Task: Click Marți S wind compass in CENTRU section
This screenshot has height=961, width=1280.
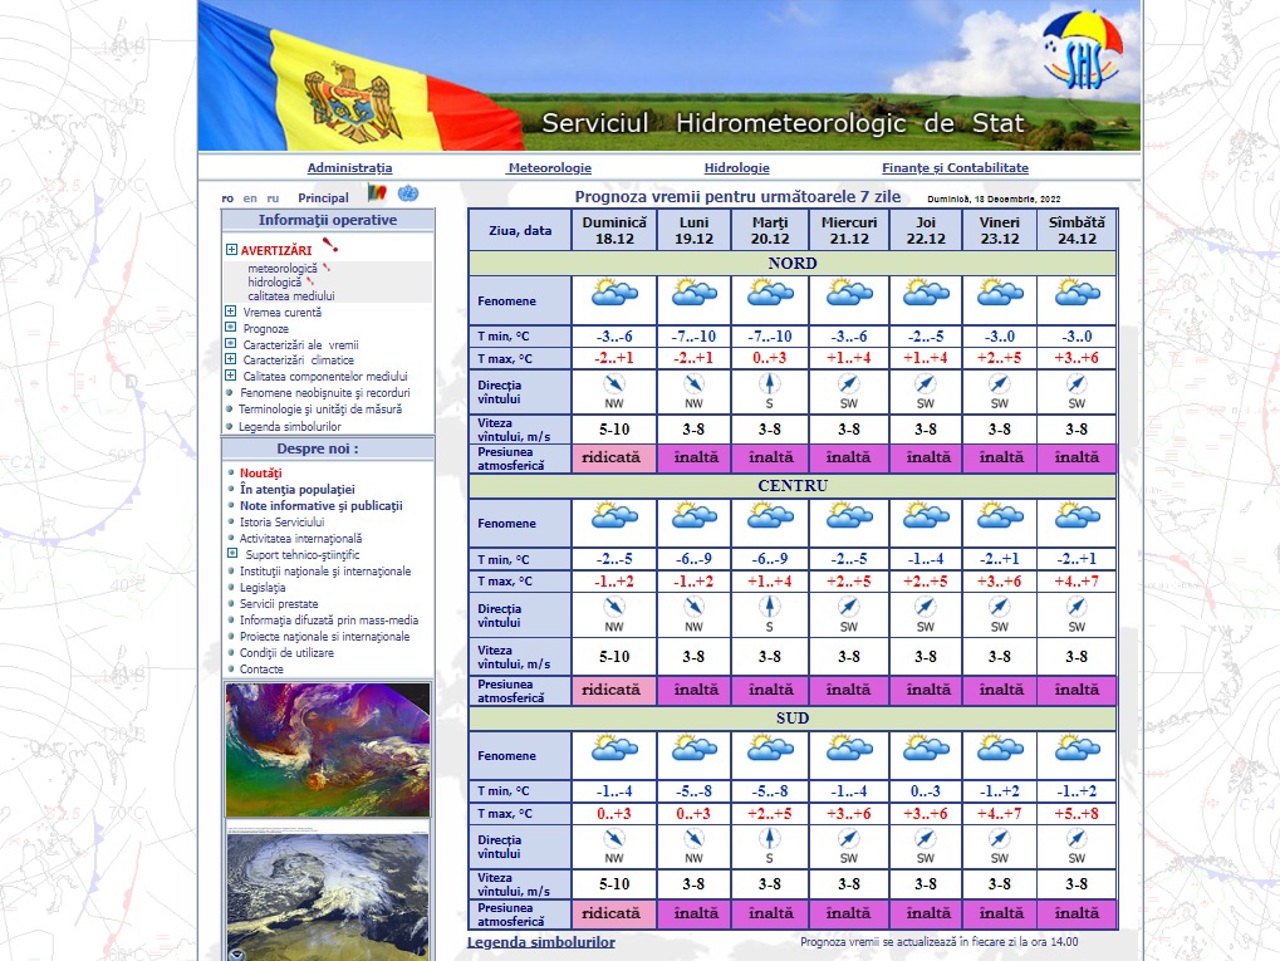Action: pos(769,607)
